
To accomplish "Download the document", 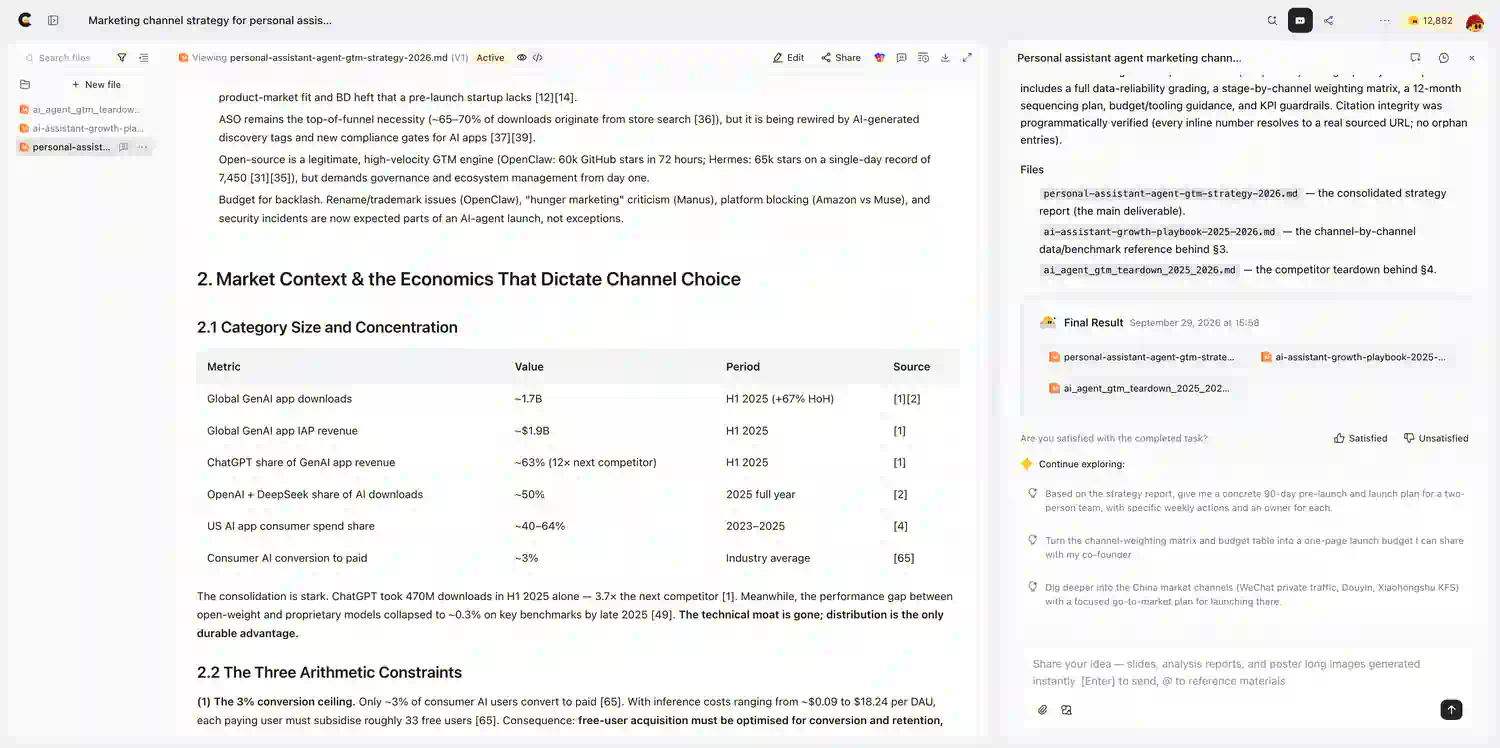I will [945, 58].
